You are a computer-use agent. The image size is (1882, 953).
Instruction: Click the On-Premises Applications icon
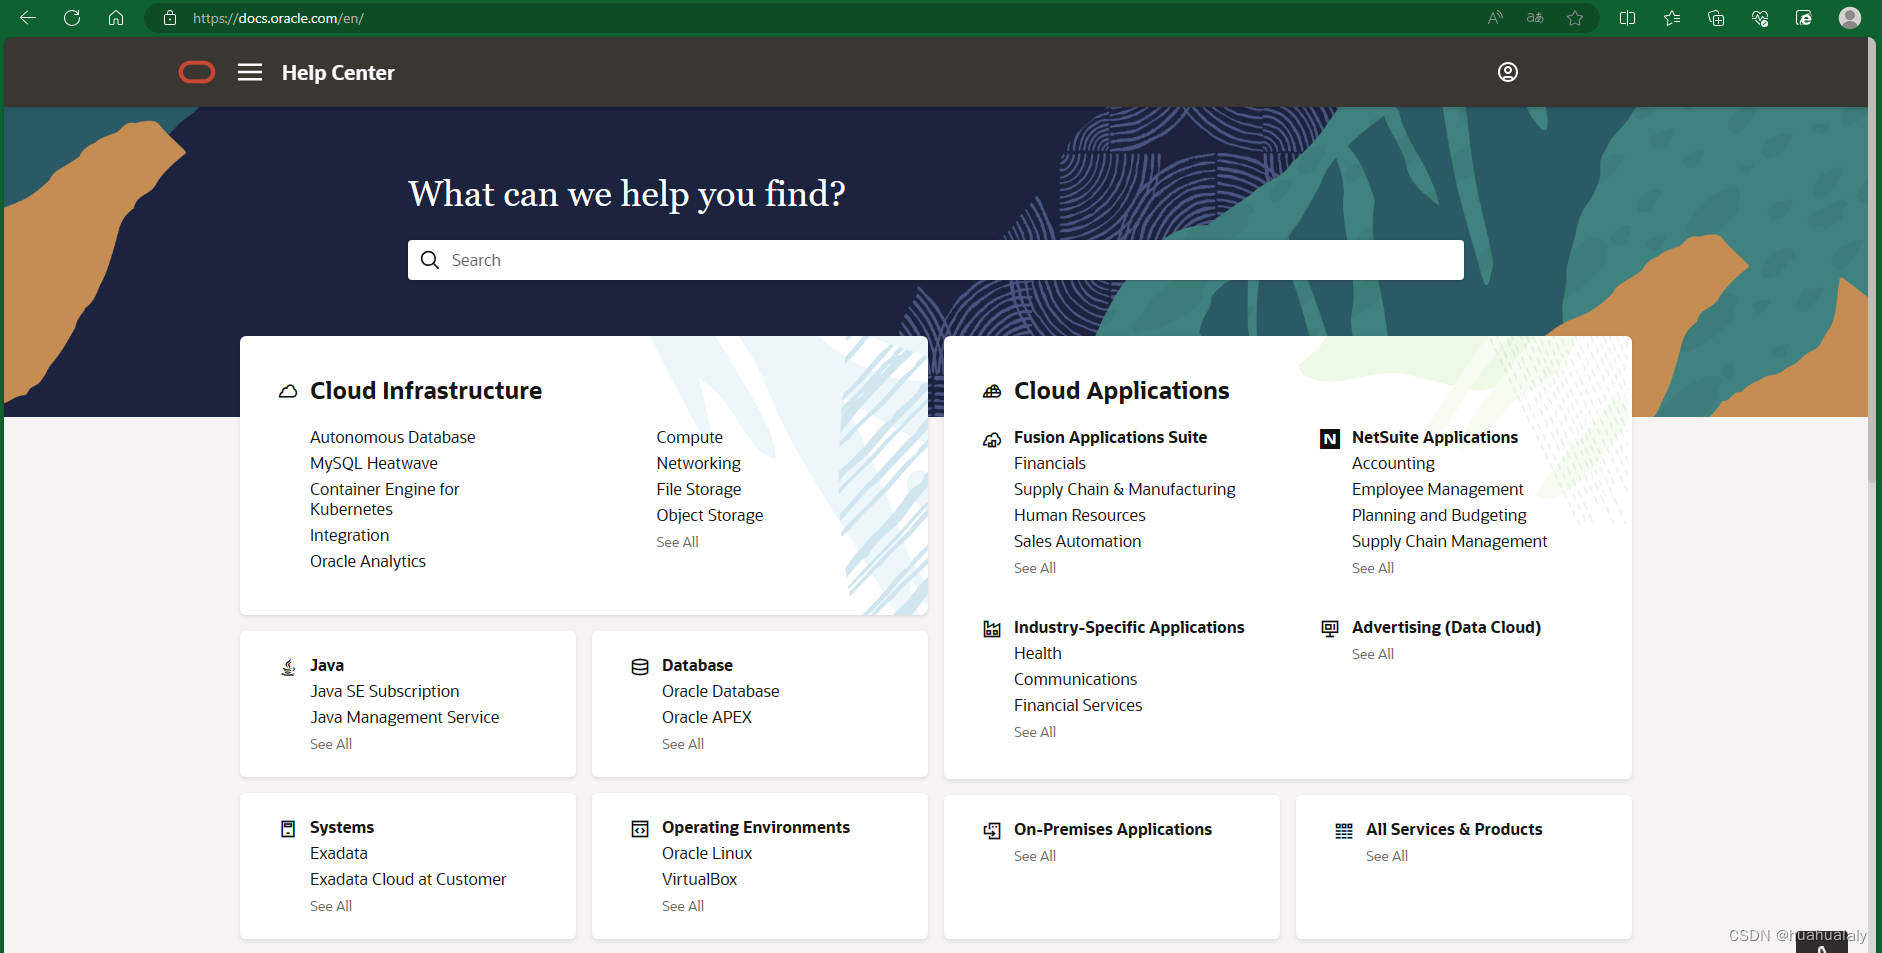(992, 831)
